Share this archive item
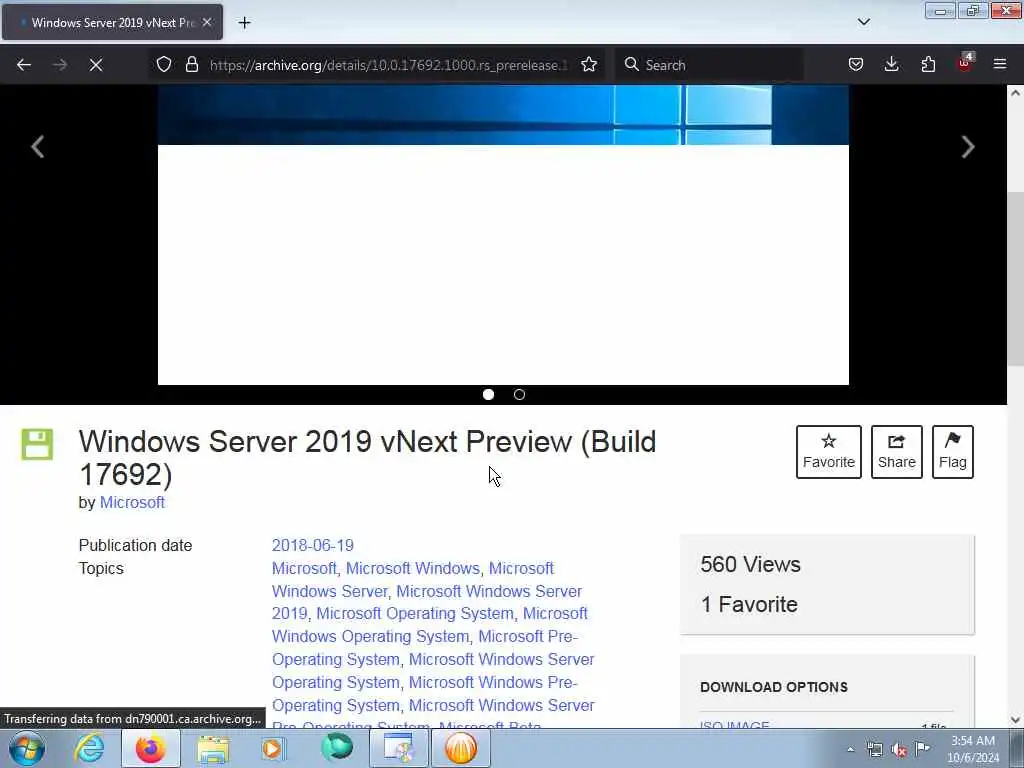 click(x=897, y=452)
